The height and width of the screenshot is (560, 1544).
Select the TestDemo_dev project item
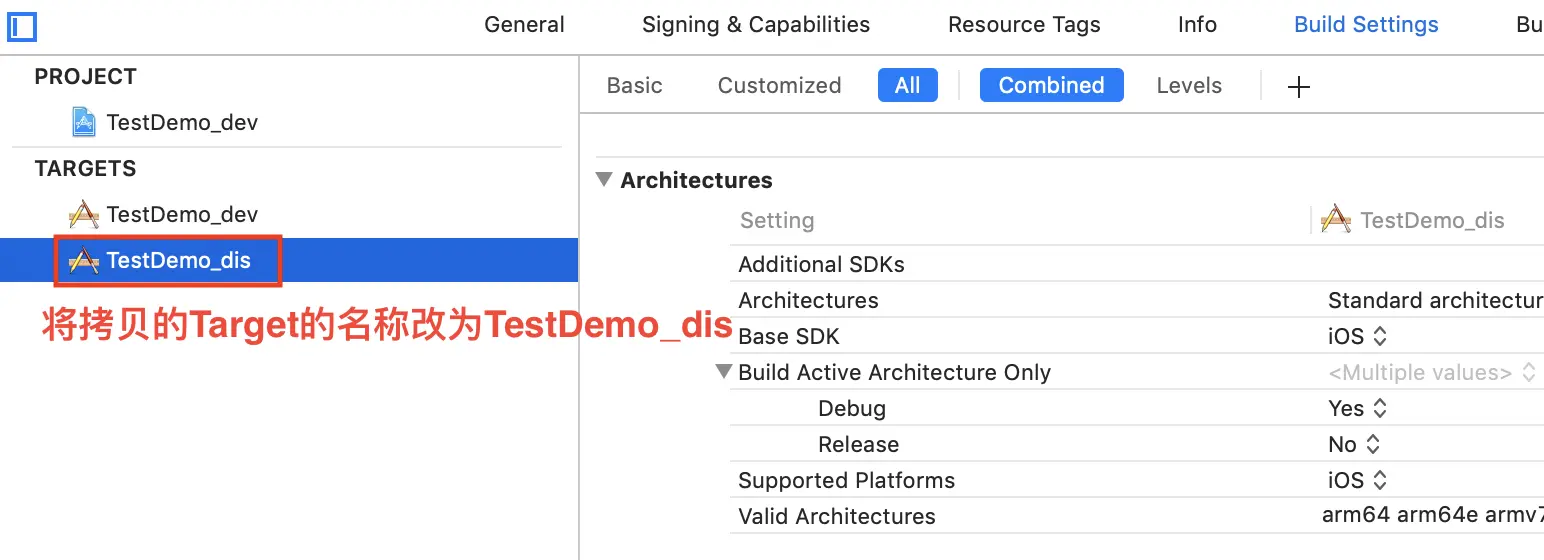click(182, 122)
